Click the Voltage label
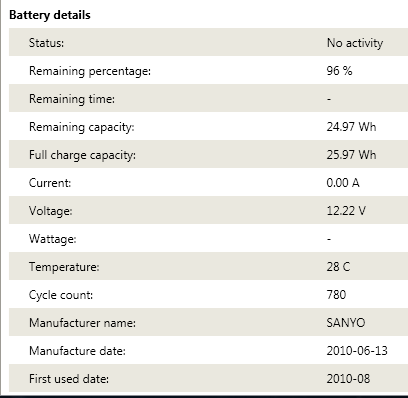Screen dimensions: 408x398 [x=51, y=211]
